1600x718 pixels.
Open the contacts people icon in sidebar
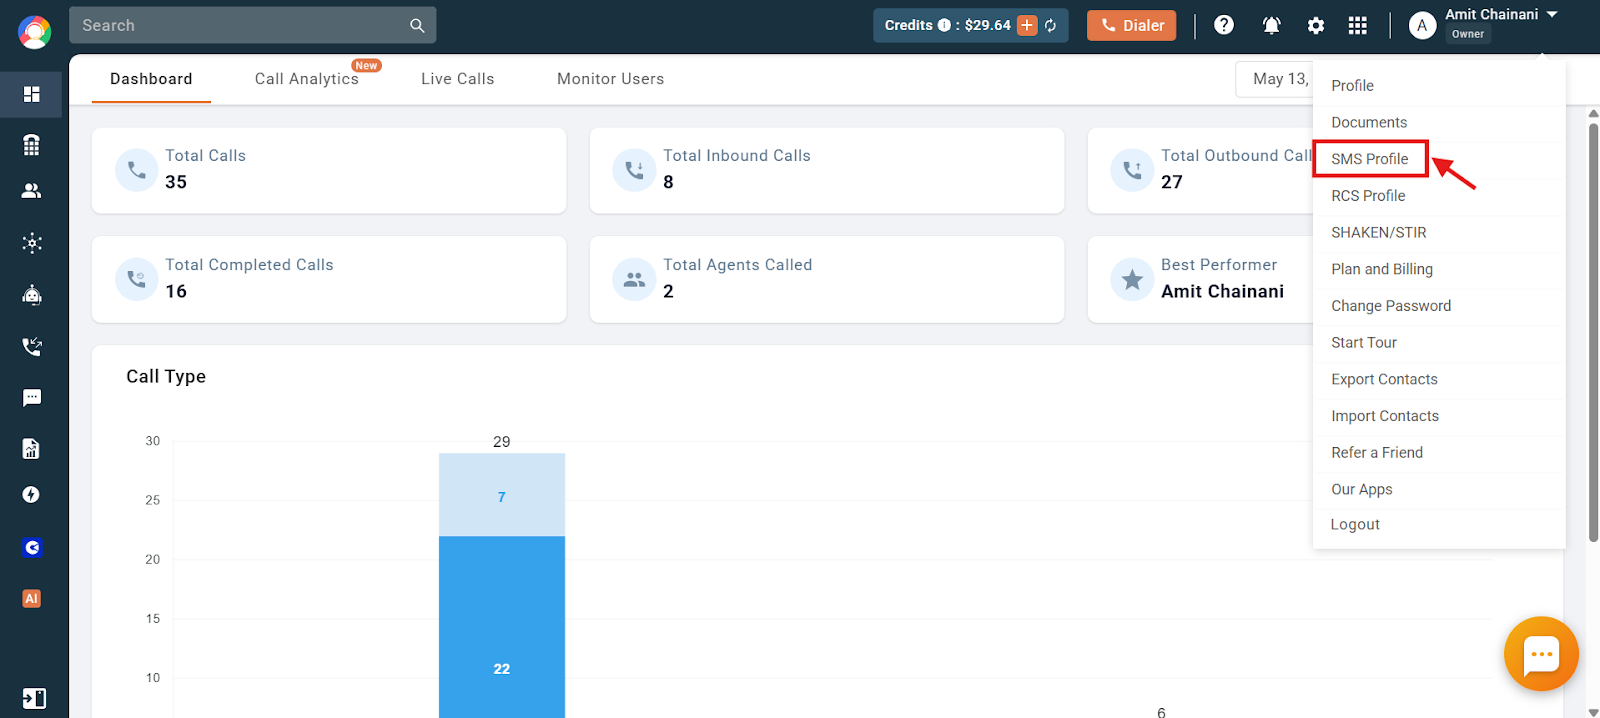click(x=32, y=190)
